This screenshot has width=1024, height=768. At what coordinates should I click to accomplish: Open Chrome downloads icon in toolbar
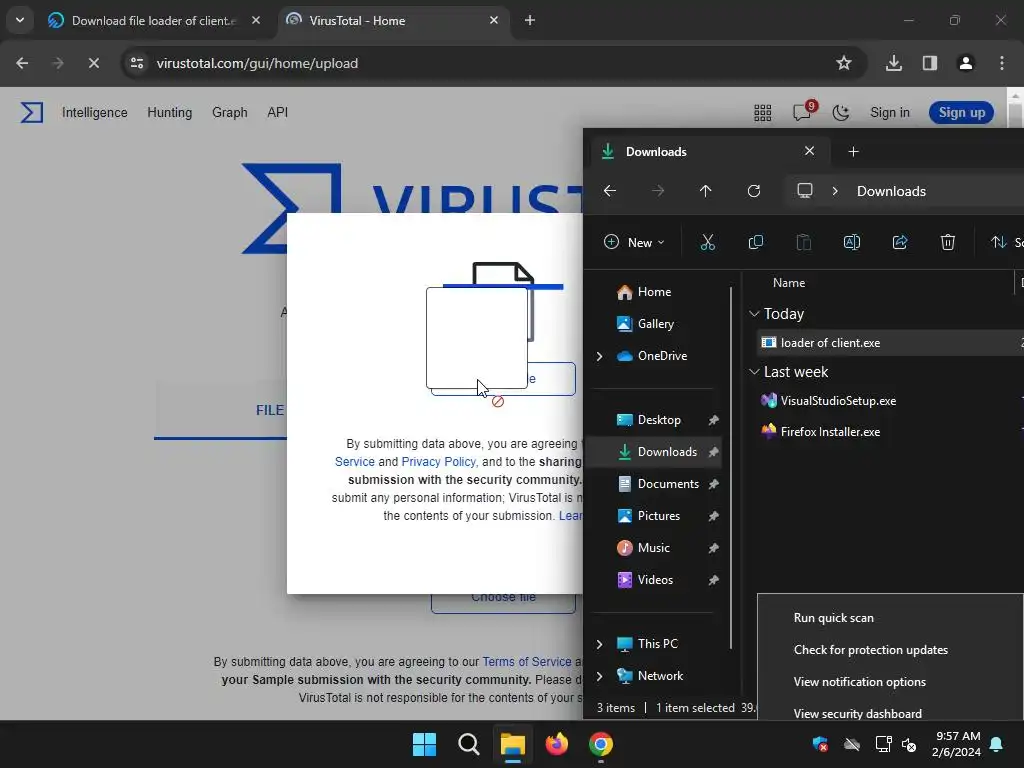click(893, 63)
